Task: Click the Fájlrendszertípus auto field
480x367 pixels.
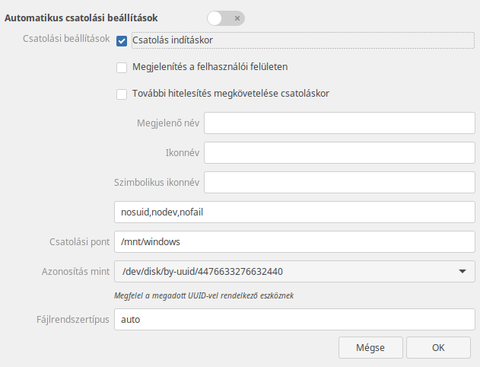Action: [x=295, y=319]
